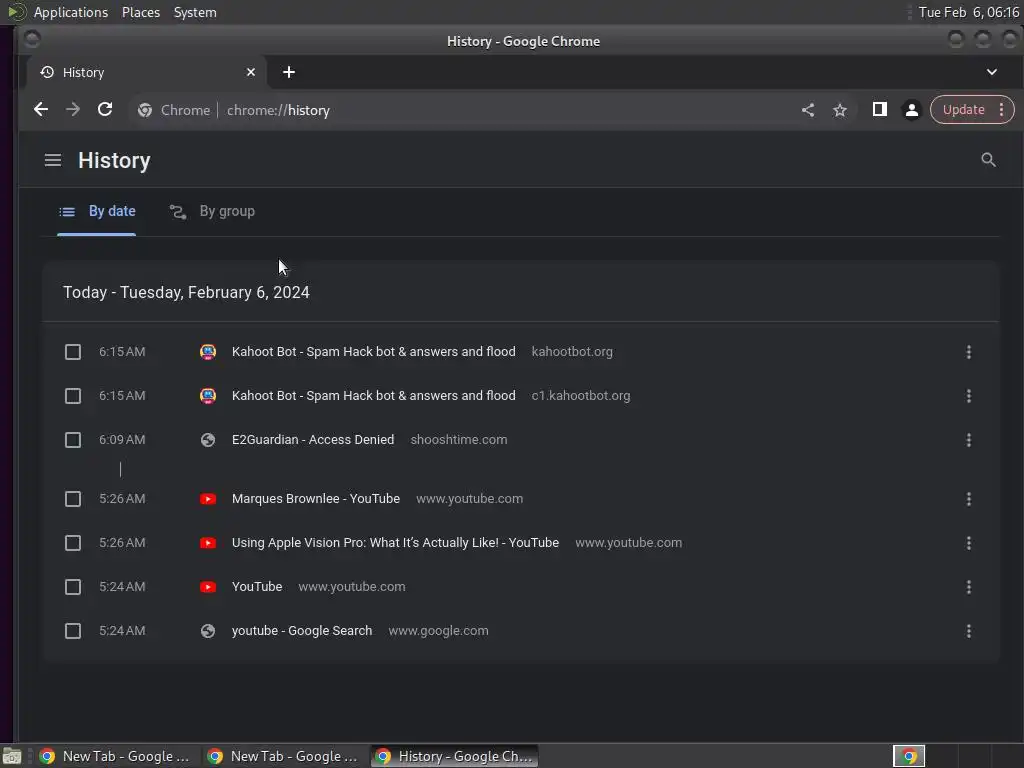Open actions menu for c1.kahootbot.org entry
Viewport: 1024px width, 768px height.
pos(968,396)
